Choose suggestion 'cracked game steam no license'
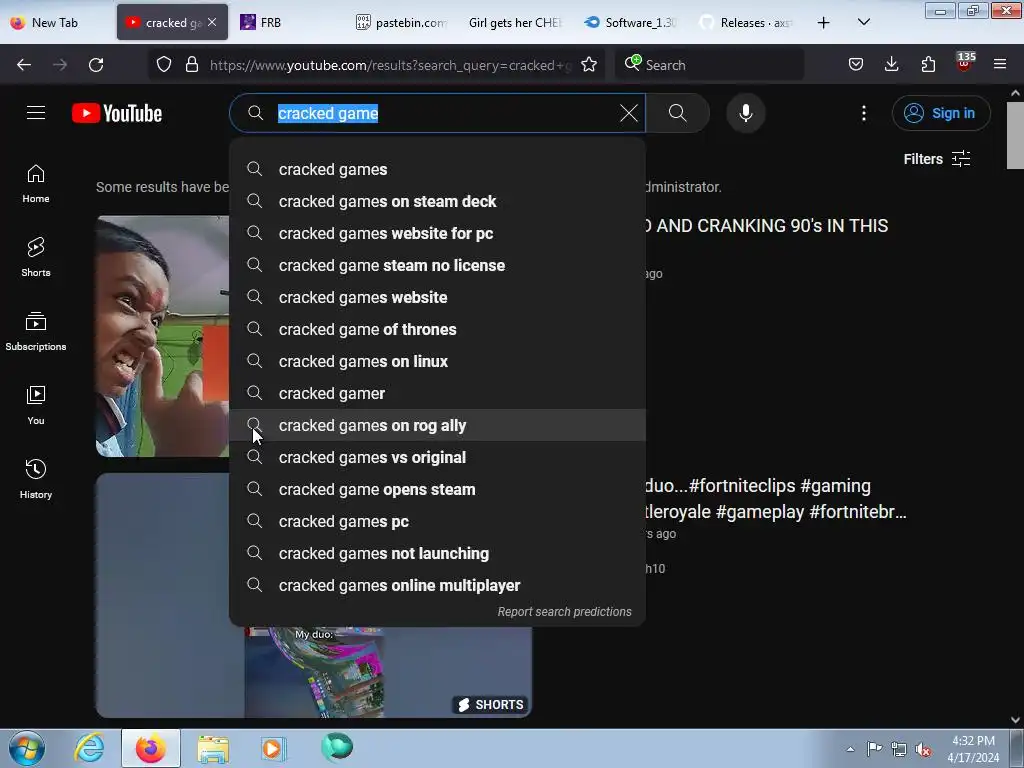Image resolution: width=1024 pixels, height=768 pixels. [x=438, y=265]
